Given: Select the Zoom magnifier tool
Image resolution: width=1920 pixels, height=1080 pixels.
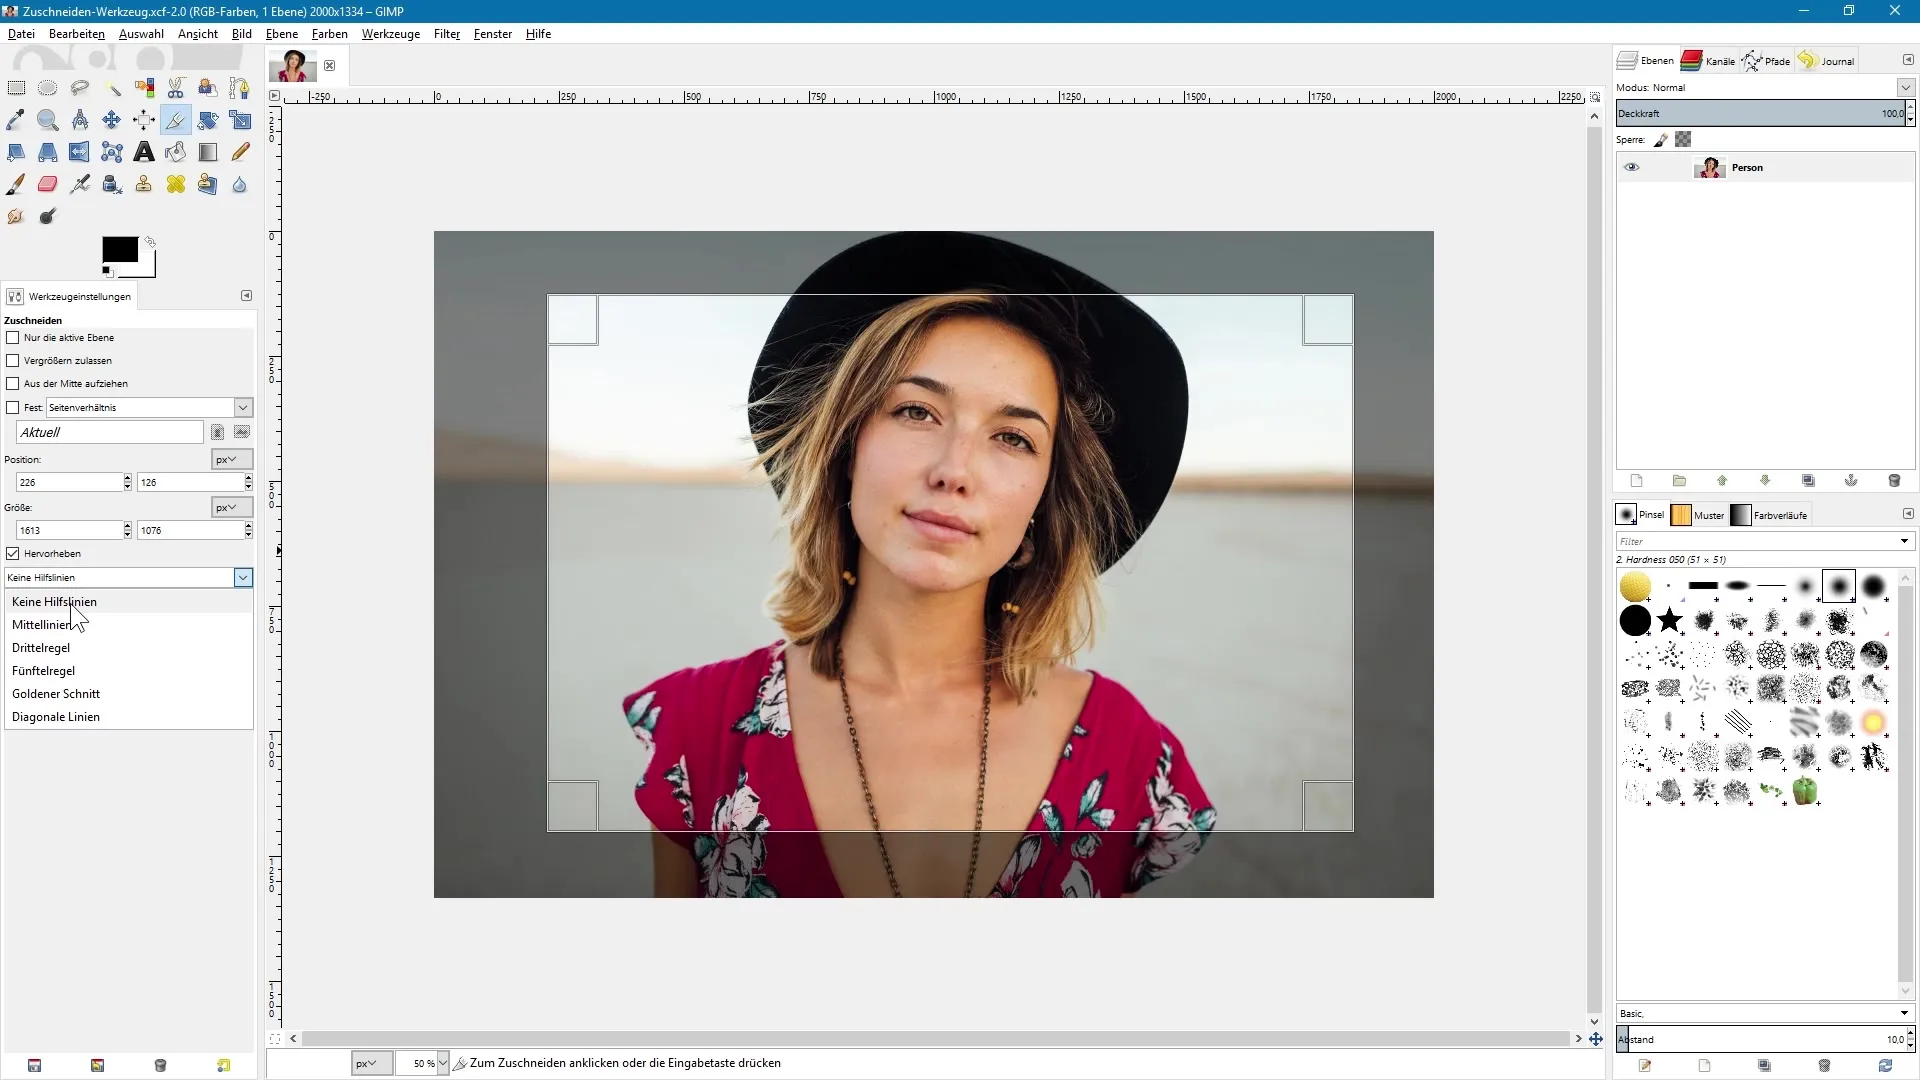Looking at the screenshot, I should (x=48, y=120).
